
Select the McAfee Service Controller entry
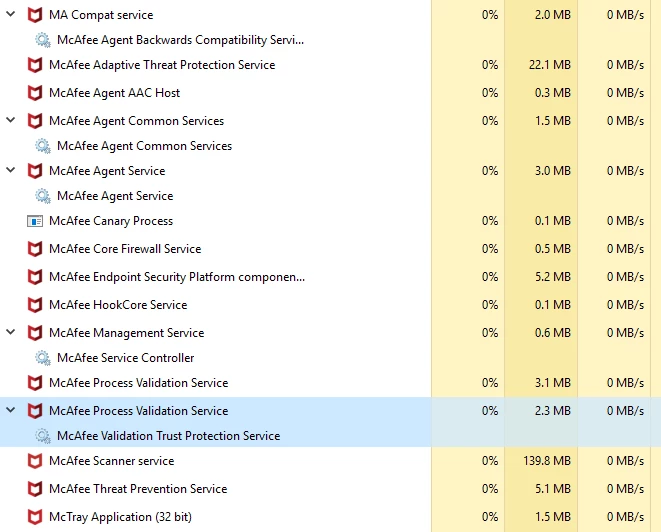coord(125,358)
